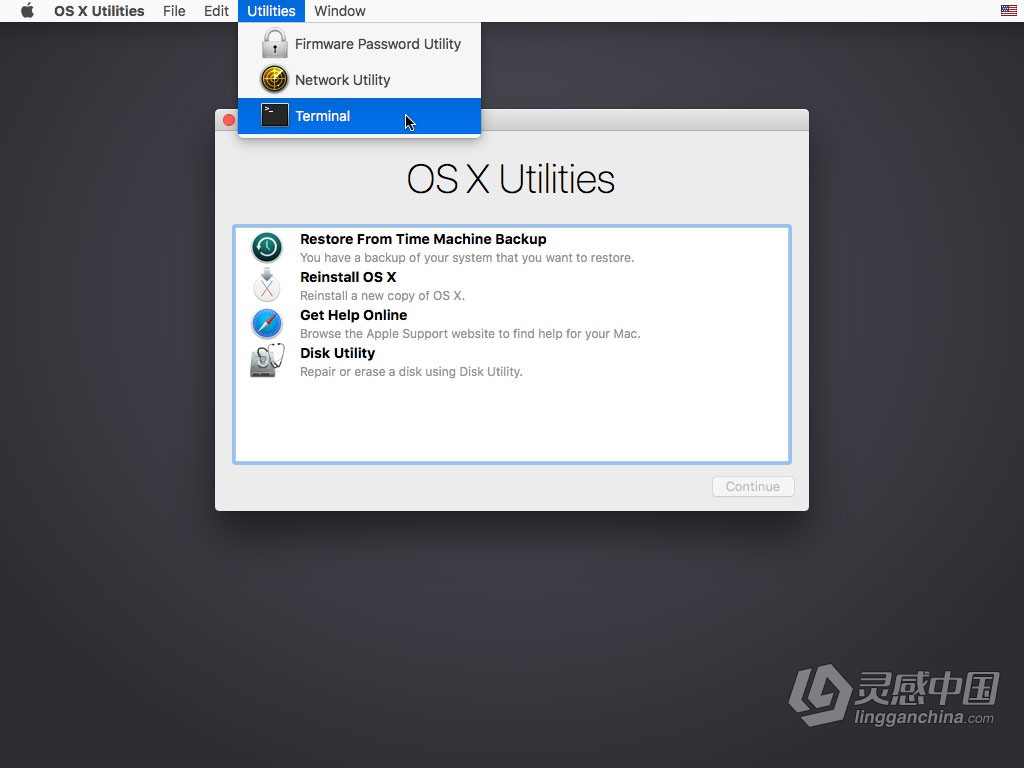Collapse the open Utilities menu
Viewport: 1024px width, 768px height.
coord(271,11)
